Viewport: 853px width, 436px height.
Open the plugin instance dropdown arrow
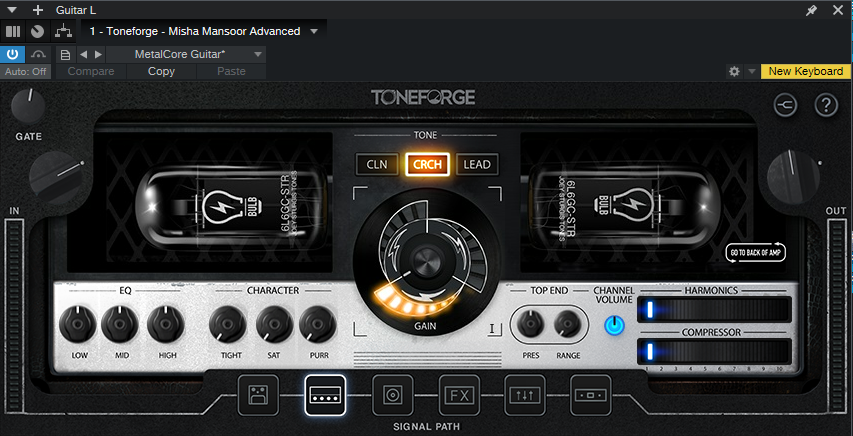click(x=313, y=32)
